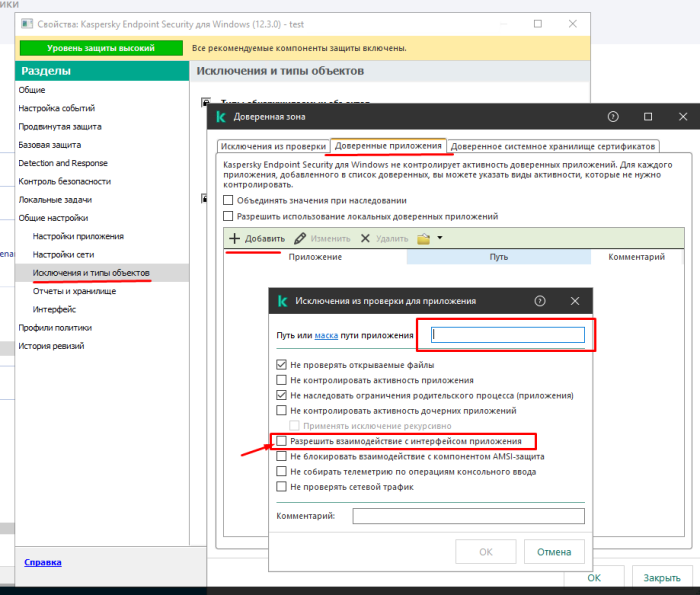The width and height of the screenshot is (700, 595).
Task: Switch to 'Исключения из проверки' tab
Action: (273, 146)
